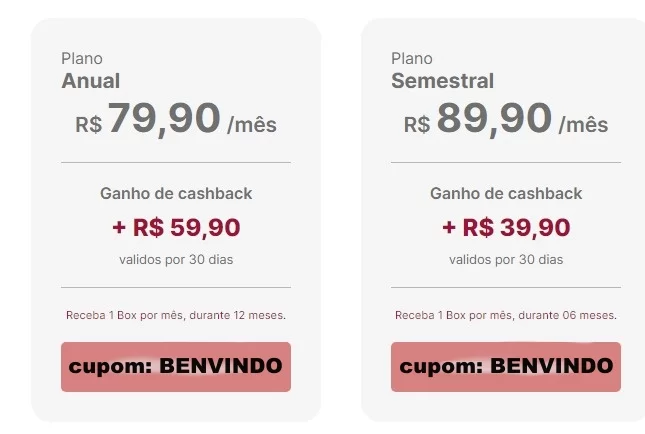Click the "Plano" label above Anual
645x434 pixels.
pos(82,59)
